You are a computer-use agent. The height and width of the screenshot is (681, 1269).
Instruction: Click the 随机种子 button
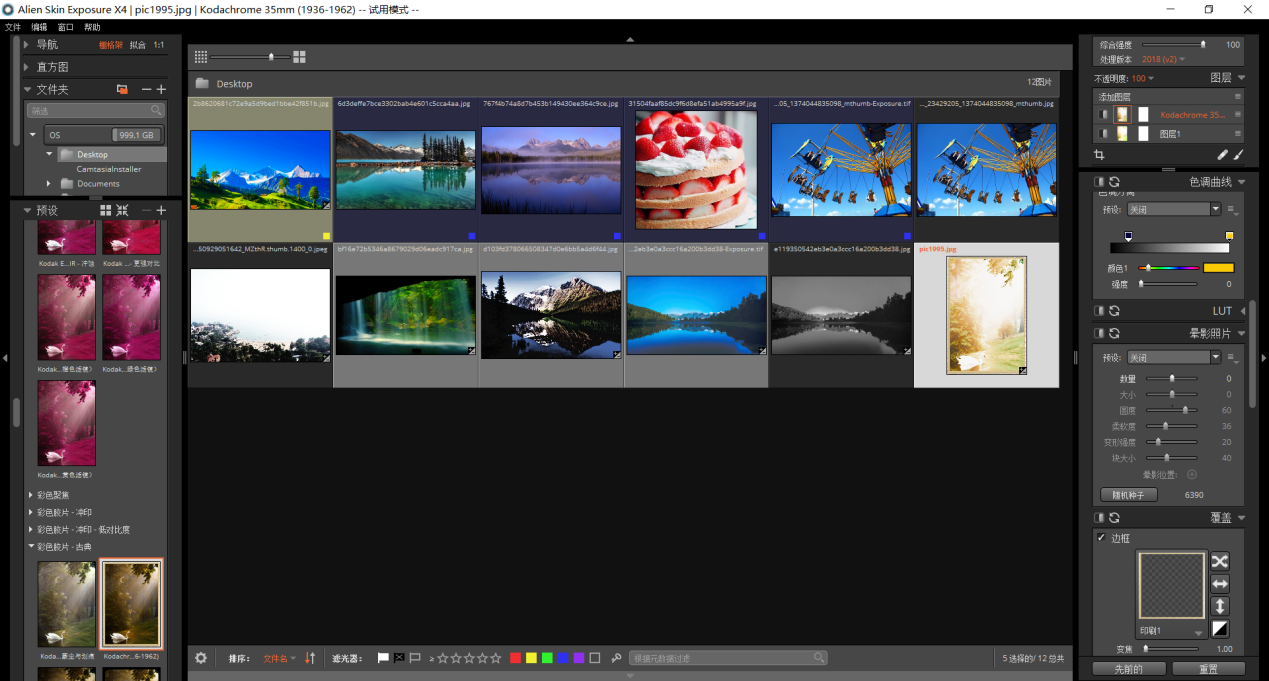click(x=1128, y=495)
